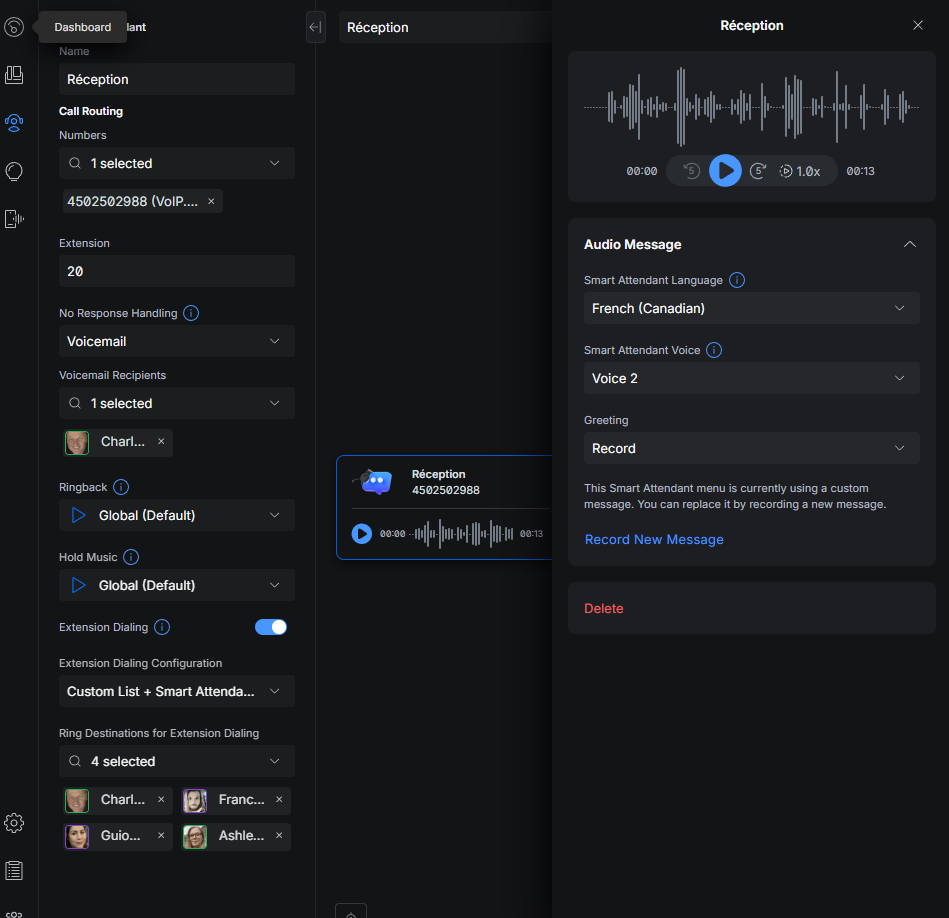Toggle the Extension Dialing switch
Screen dimensions: 949x918
coord(271,627)
